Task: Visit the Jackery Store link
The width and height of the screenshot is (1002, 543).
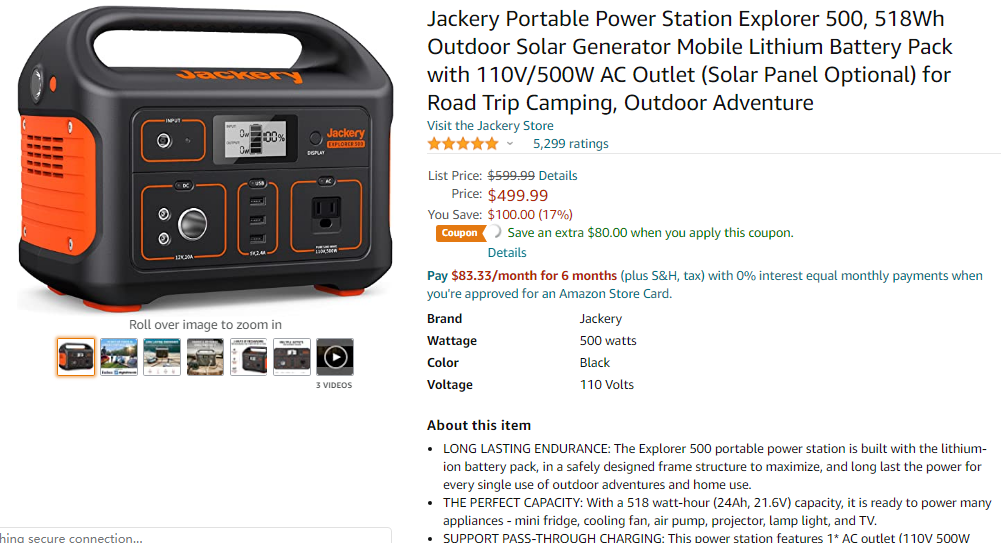Action: 490,126
